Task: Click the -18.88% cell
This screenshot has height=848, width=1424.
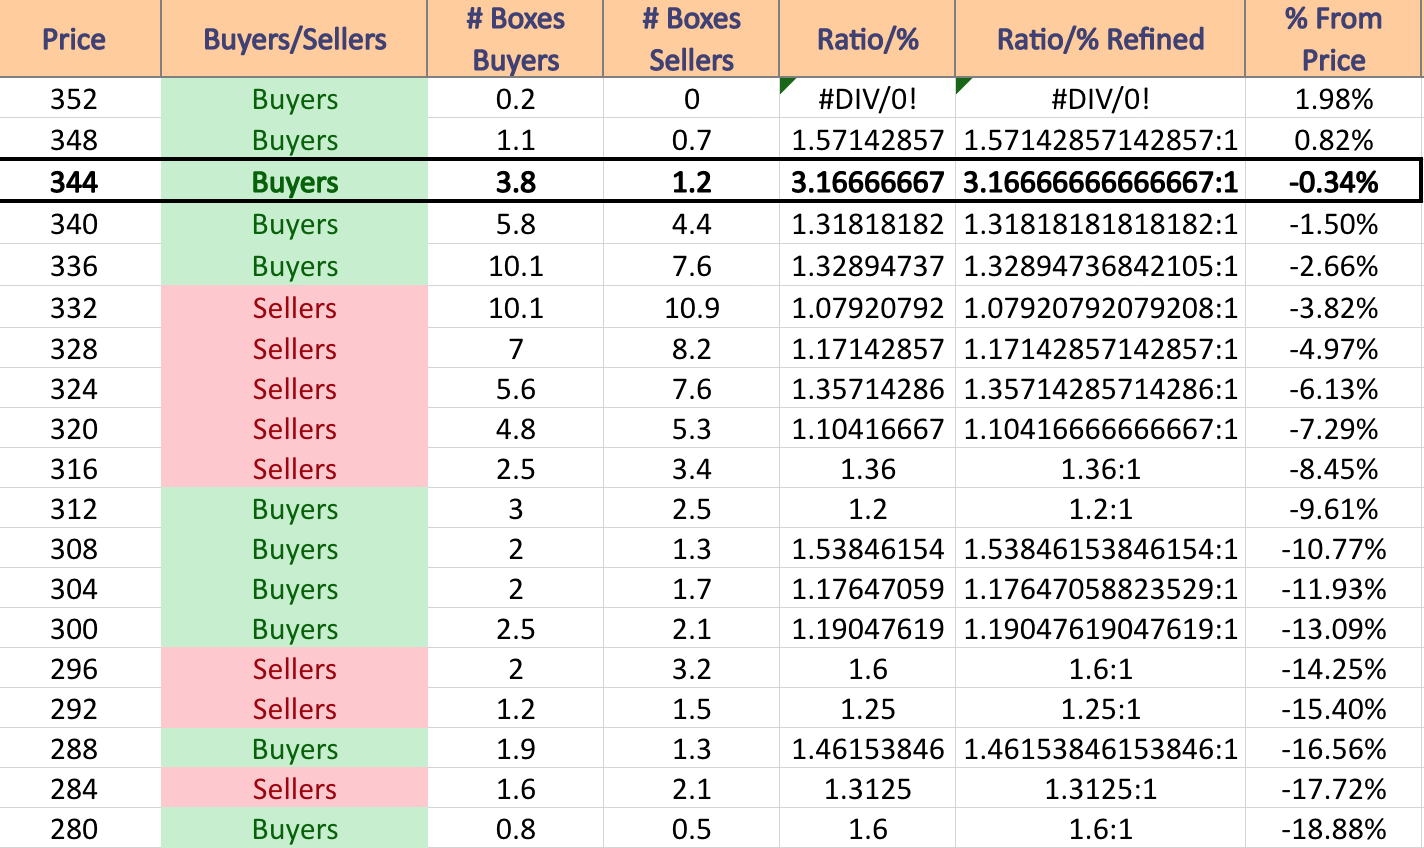Action: [x=1333, y=829]
